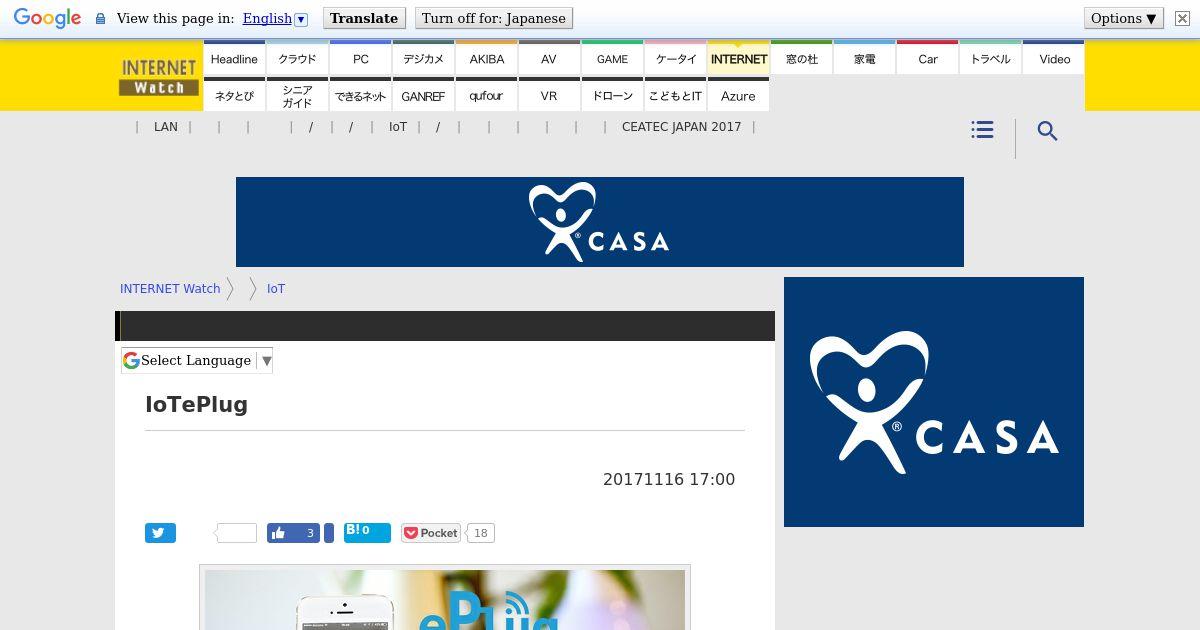Switch to the デジカメ tab

[x=423, y=58]
